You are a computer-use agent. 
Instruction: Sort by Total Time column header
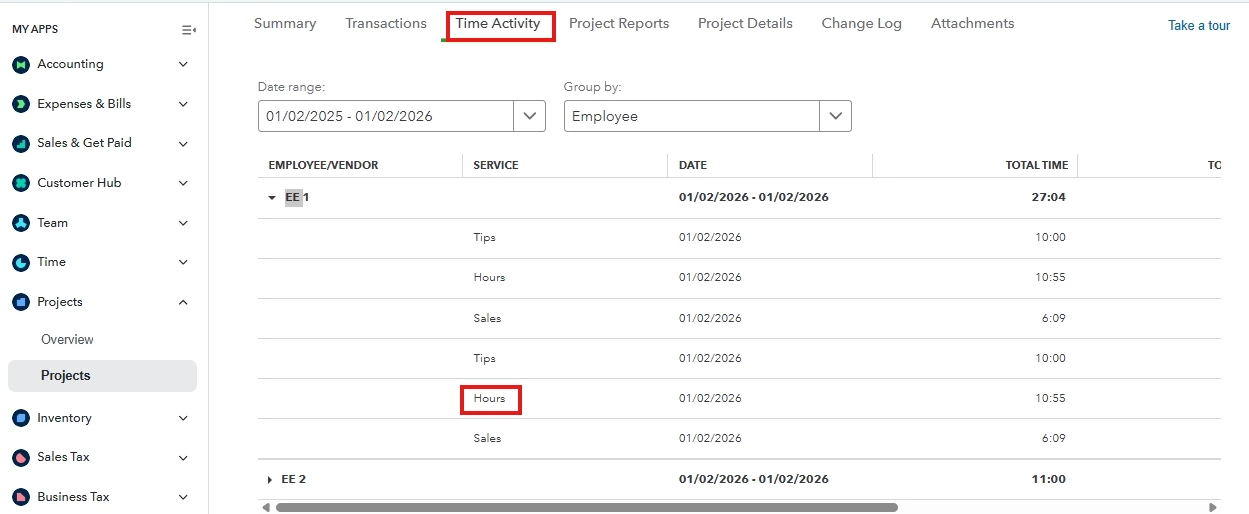tap(1037, 165)
